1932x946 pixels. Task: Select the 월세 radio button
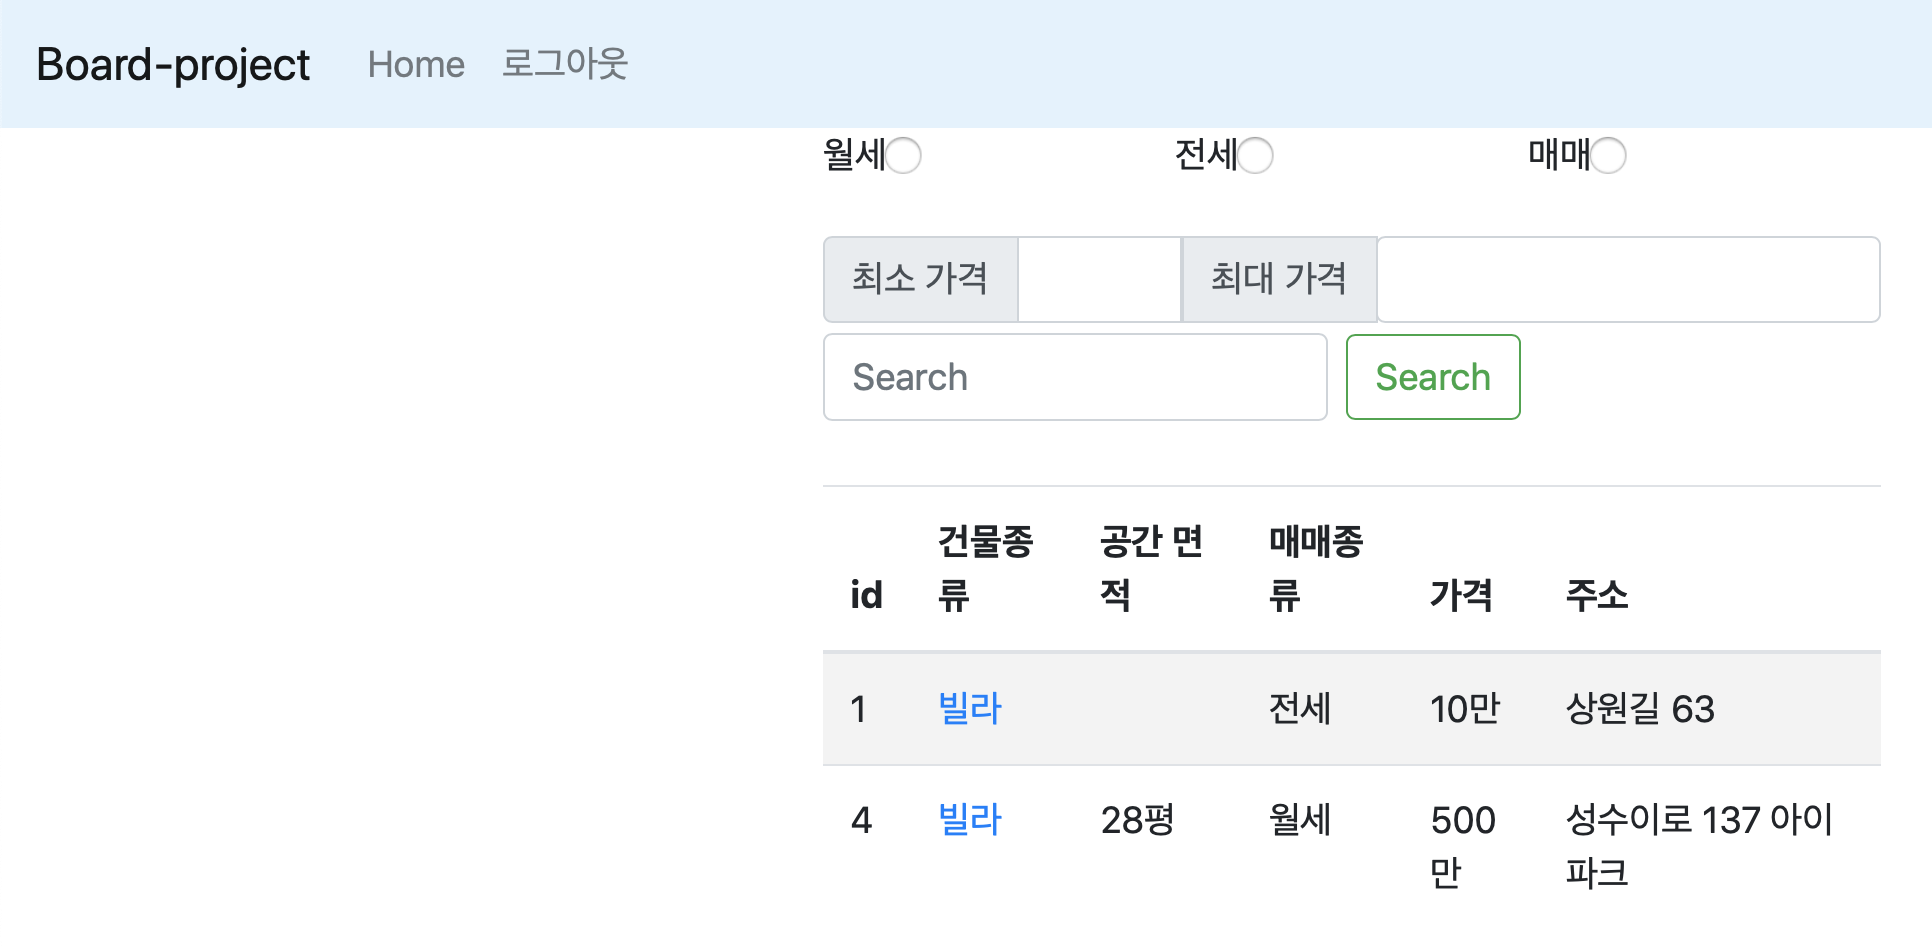[904, 156]
